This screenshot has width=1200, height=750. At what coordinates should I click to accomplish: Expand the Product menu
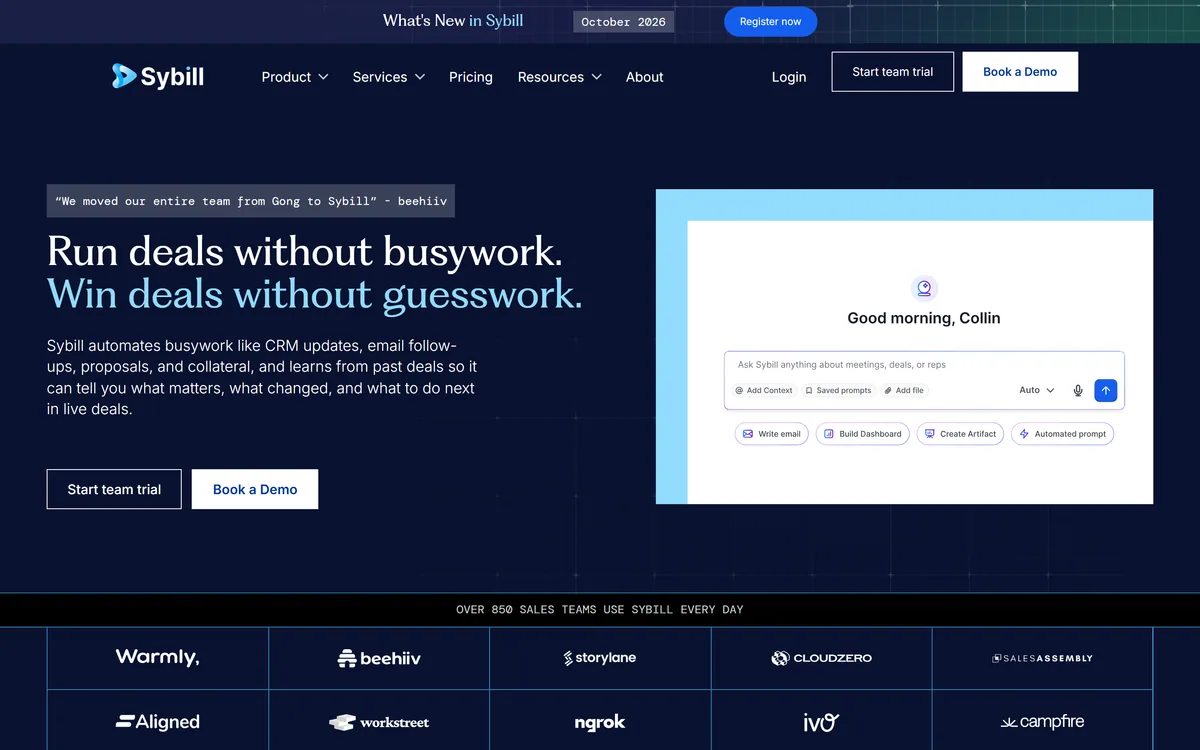coord(295,77)
